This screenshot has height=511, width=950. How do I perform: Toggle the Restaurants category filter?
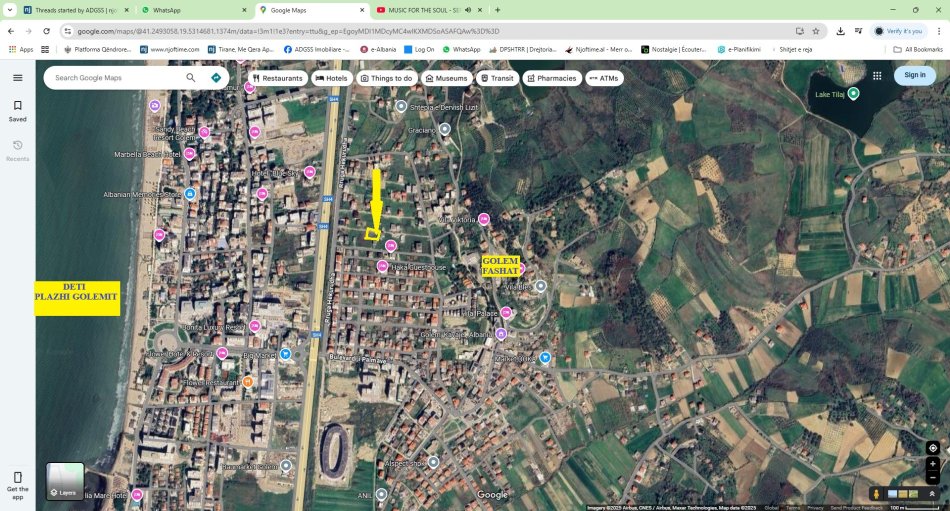[277, 77]
